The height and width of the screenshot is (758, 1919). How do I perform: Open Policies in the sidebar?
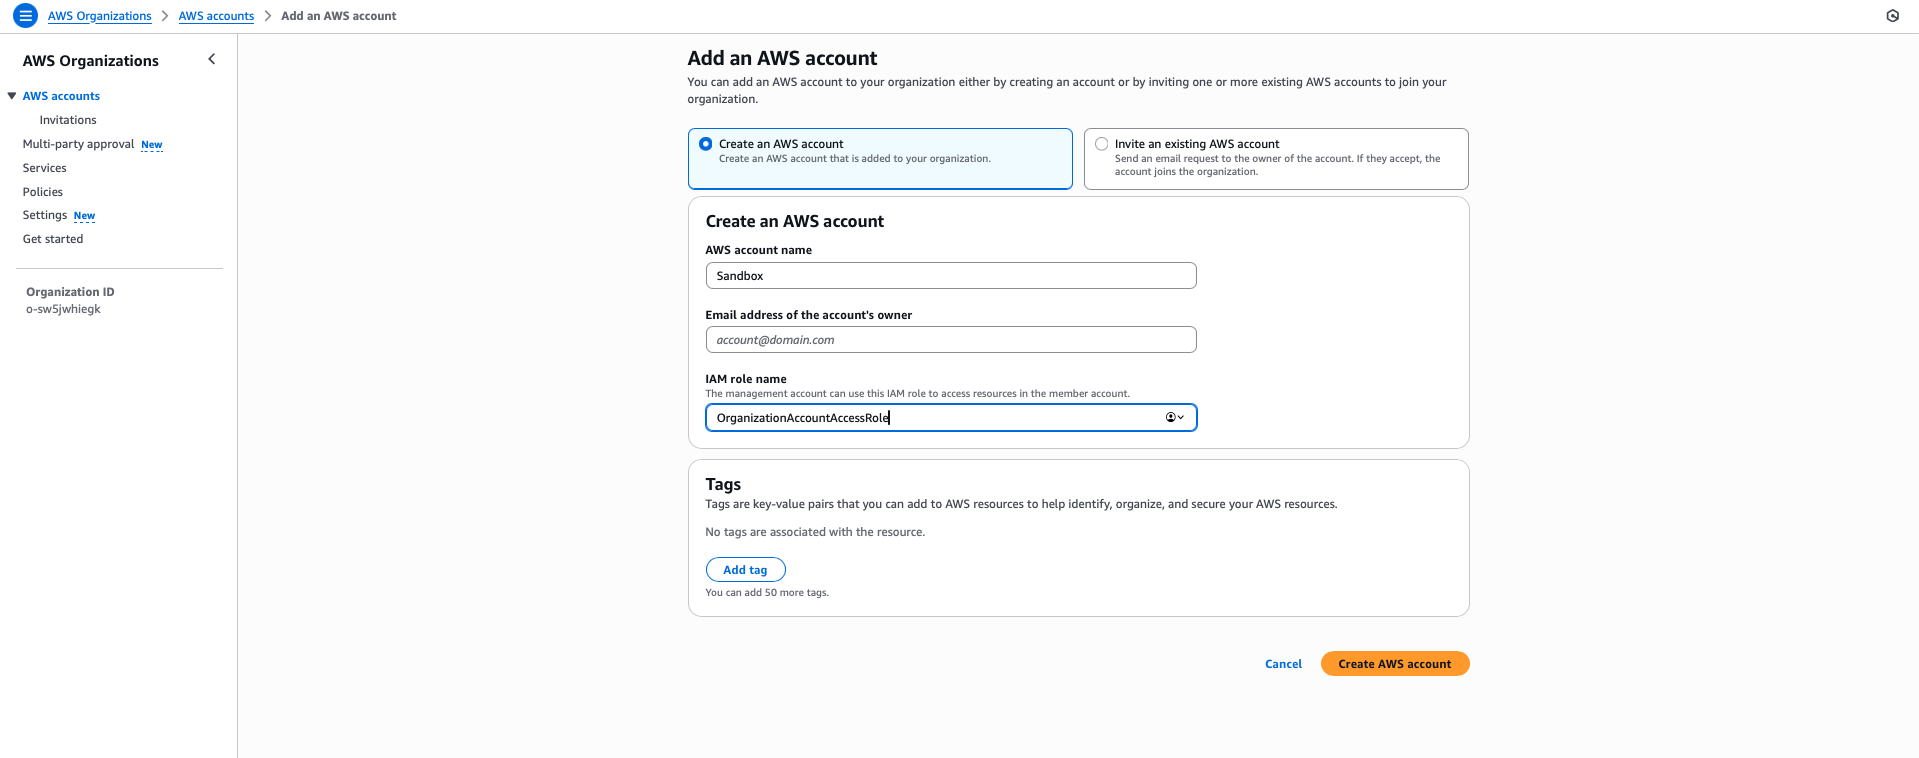coord(43,192)
